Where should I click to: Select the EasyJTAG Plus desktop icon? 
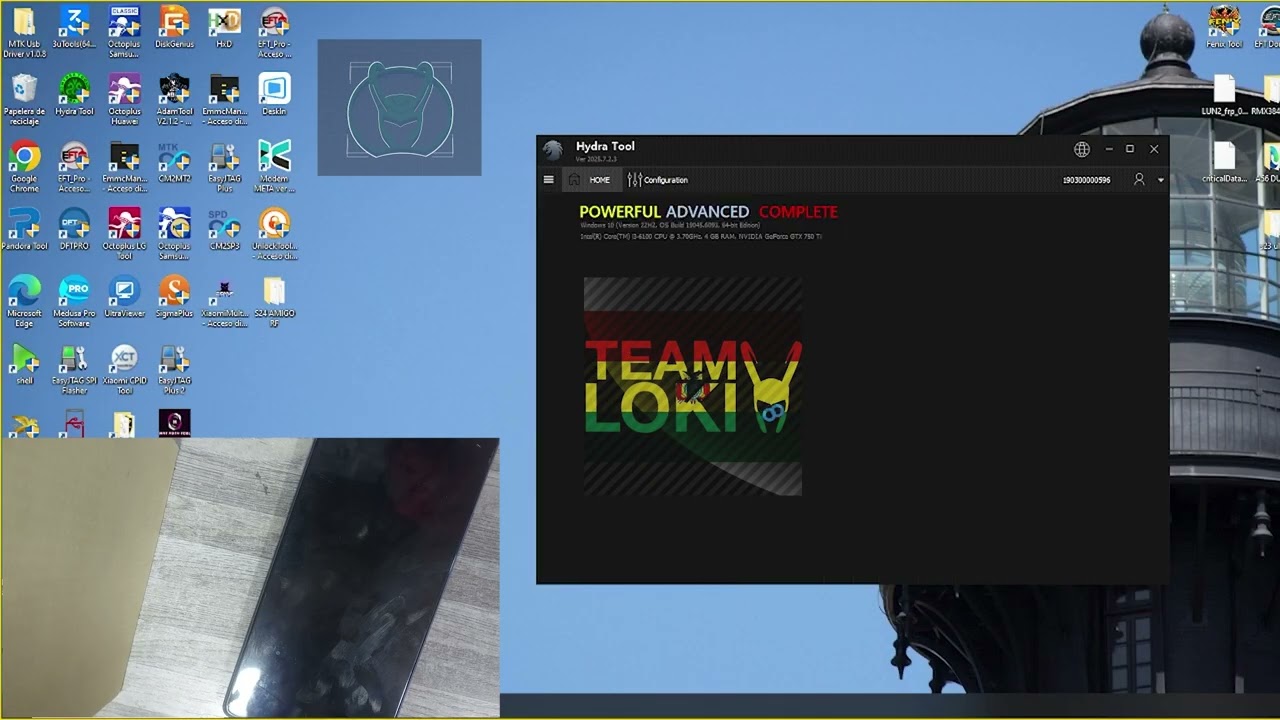point(224,167)
